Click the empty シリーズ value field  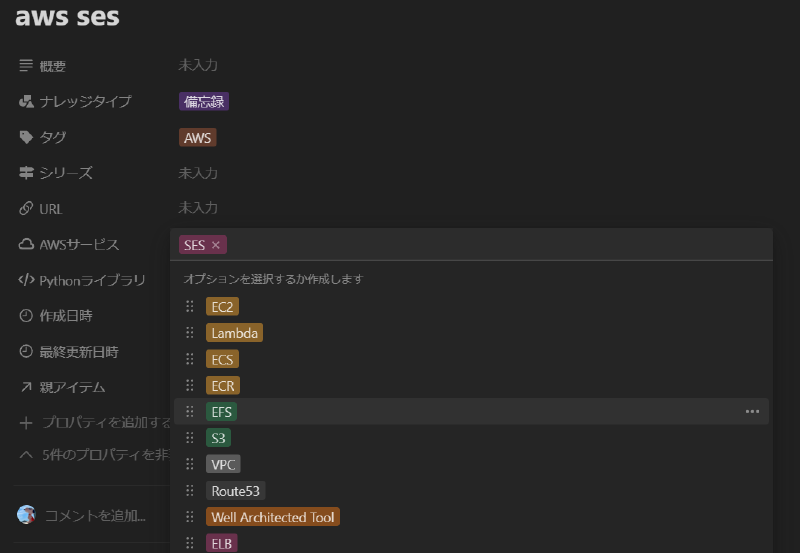pos(198,173)
